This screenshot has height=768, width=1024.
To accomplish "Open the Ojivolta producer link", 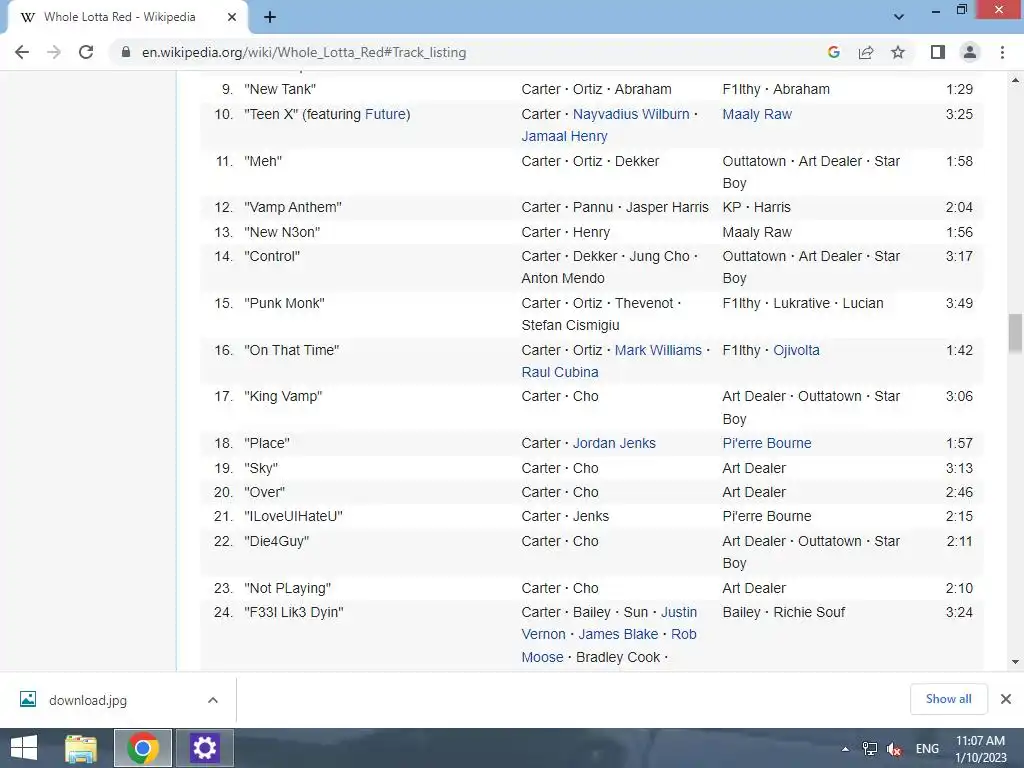I will [x=796, y=350].
